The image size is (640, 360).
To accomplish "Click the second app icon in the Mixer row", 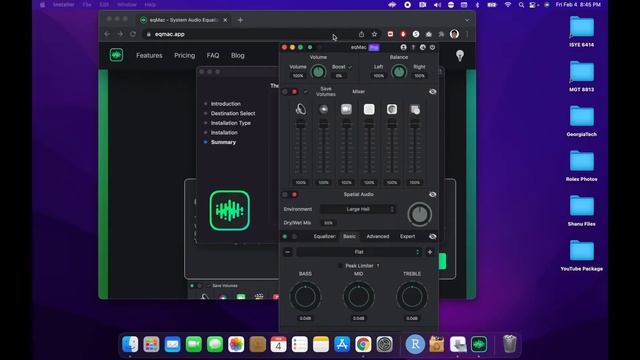I will (x=324, y=109).
